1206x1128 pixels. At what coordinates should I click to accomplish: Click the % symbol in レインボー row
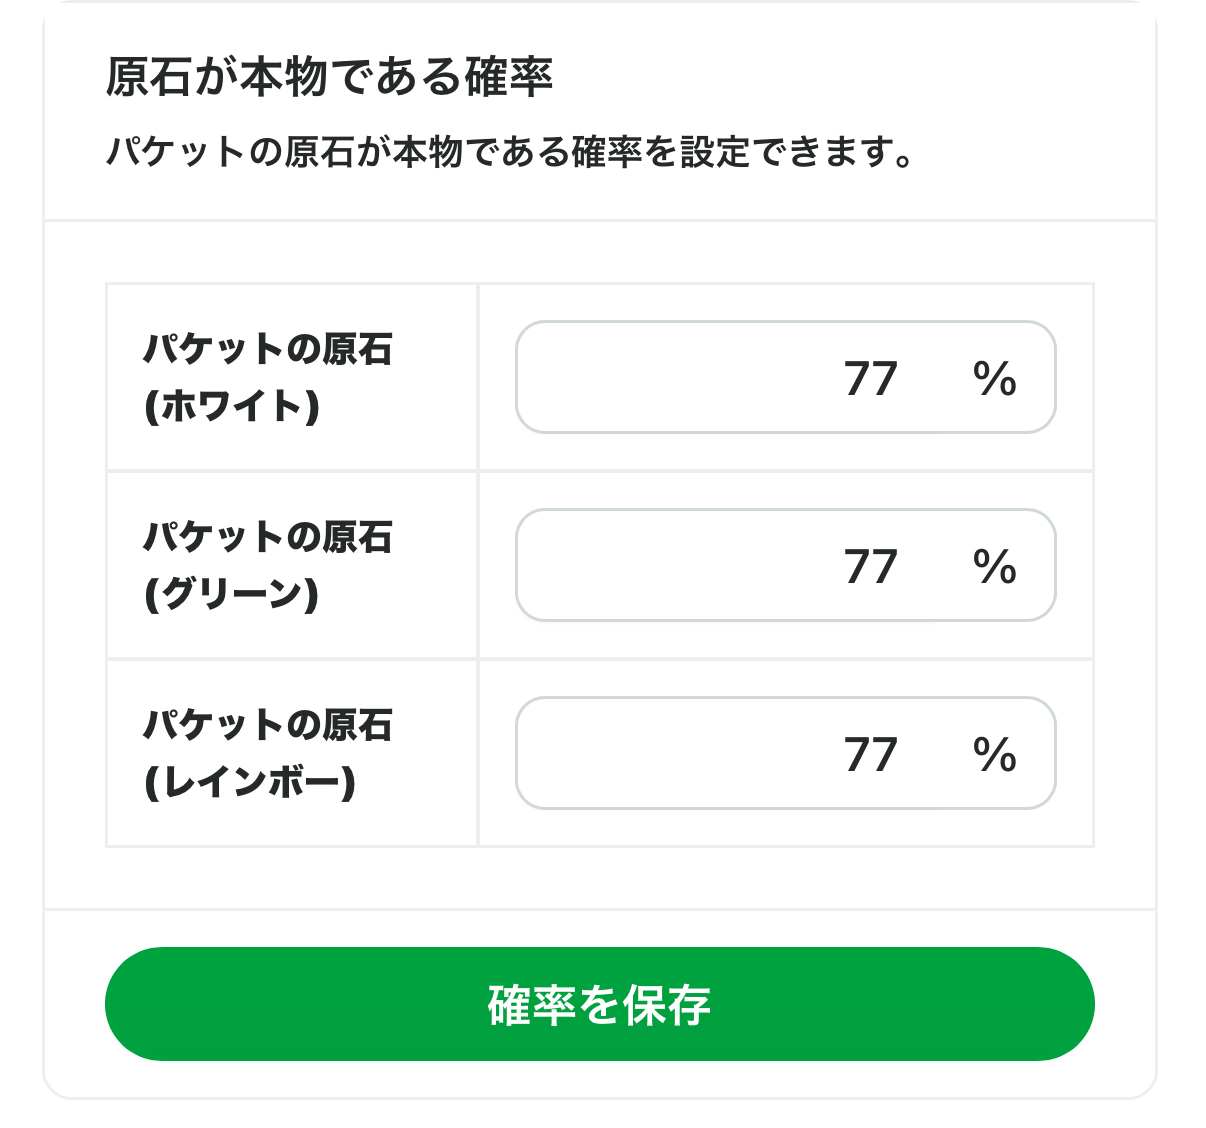point(994,755)
